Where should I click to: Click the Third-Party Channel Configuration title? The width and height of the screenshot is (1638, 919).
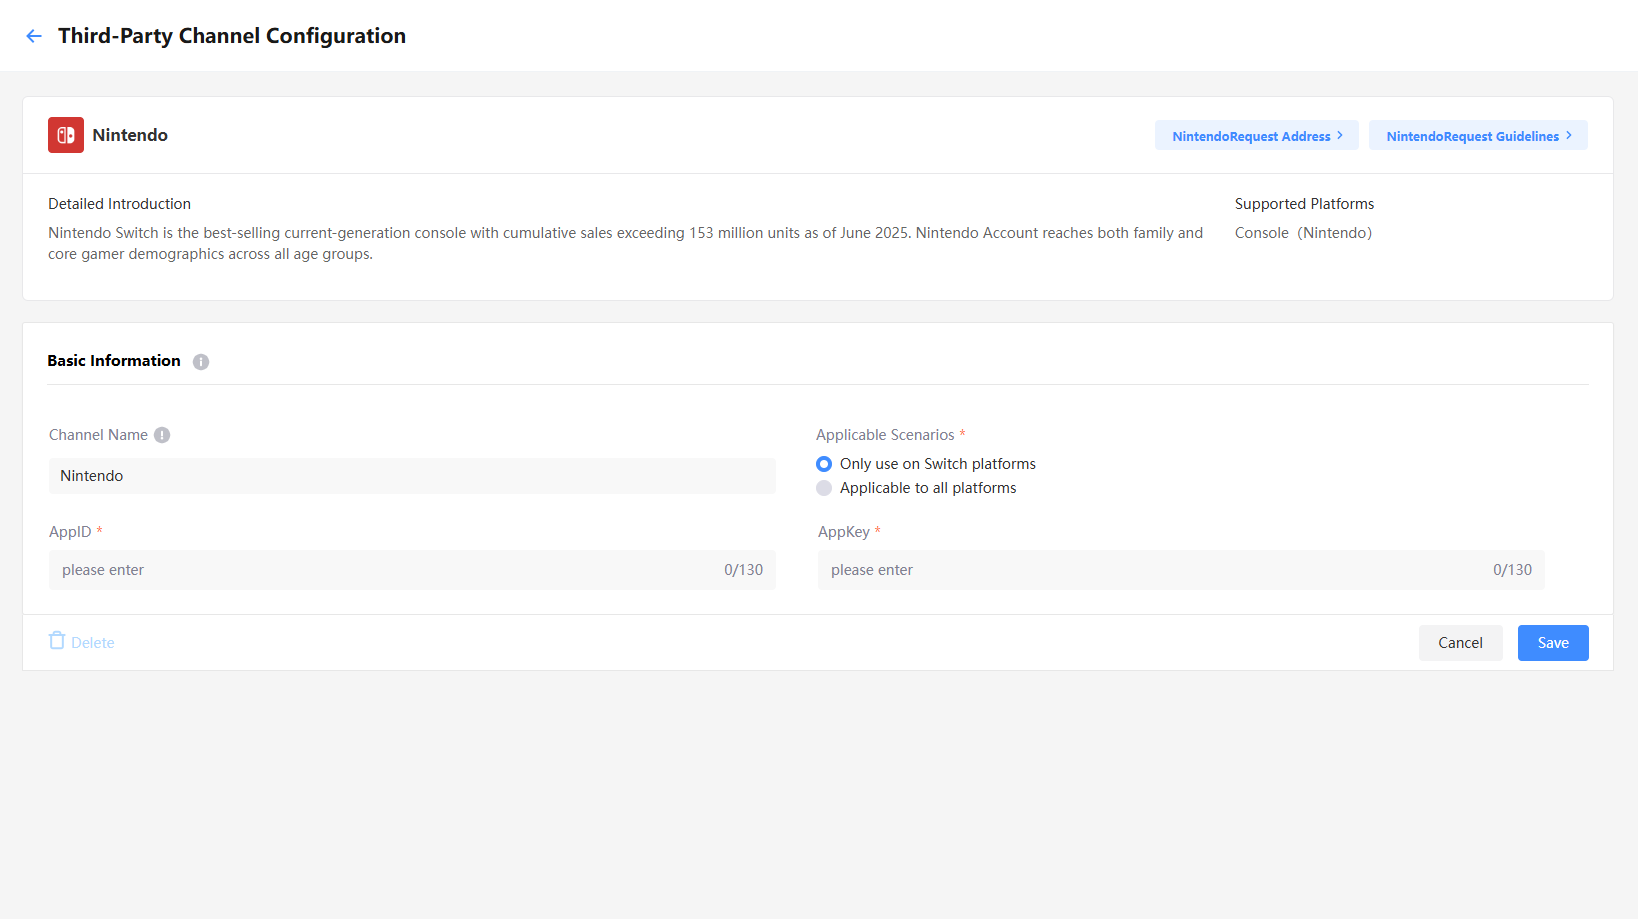click(x=232, y=36)
